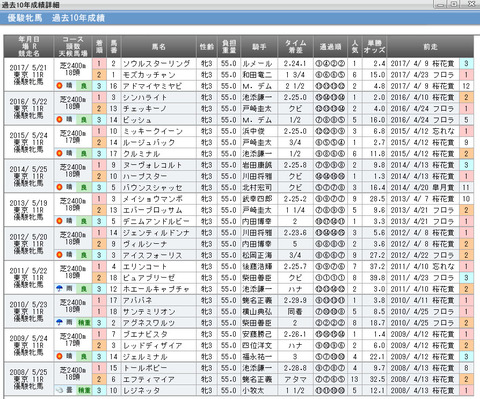Click the odds value 28.5

click(x=377, y=199)
